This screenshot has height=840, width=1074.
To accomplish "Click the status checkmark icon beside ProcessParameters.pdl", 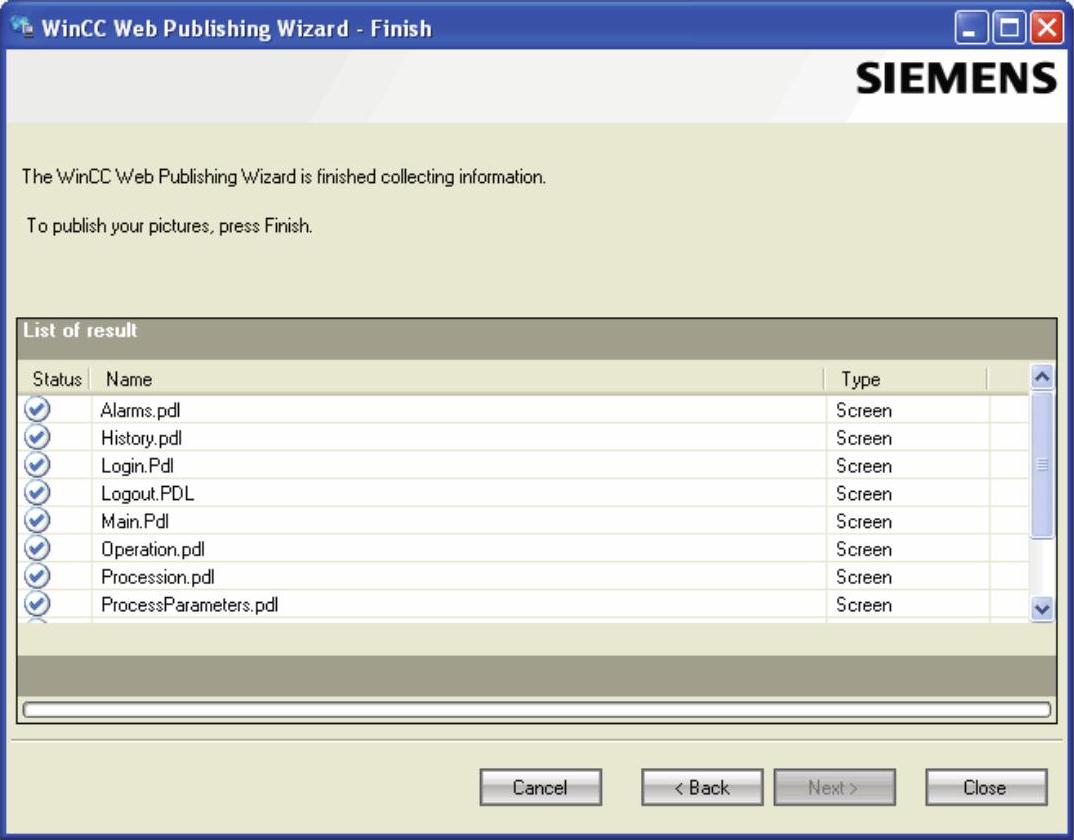I will [37, 604].
